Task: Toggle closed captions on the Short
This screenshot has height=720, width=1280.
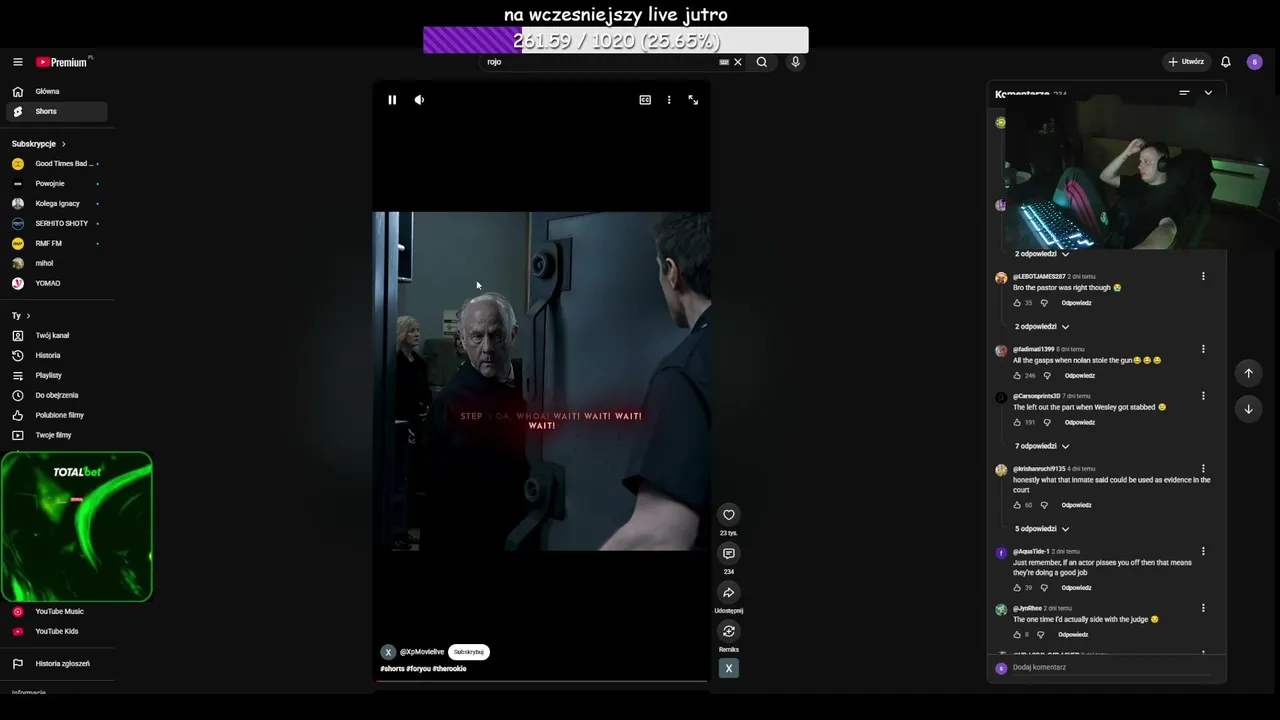Action: [645, 100]
